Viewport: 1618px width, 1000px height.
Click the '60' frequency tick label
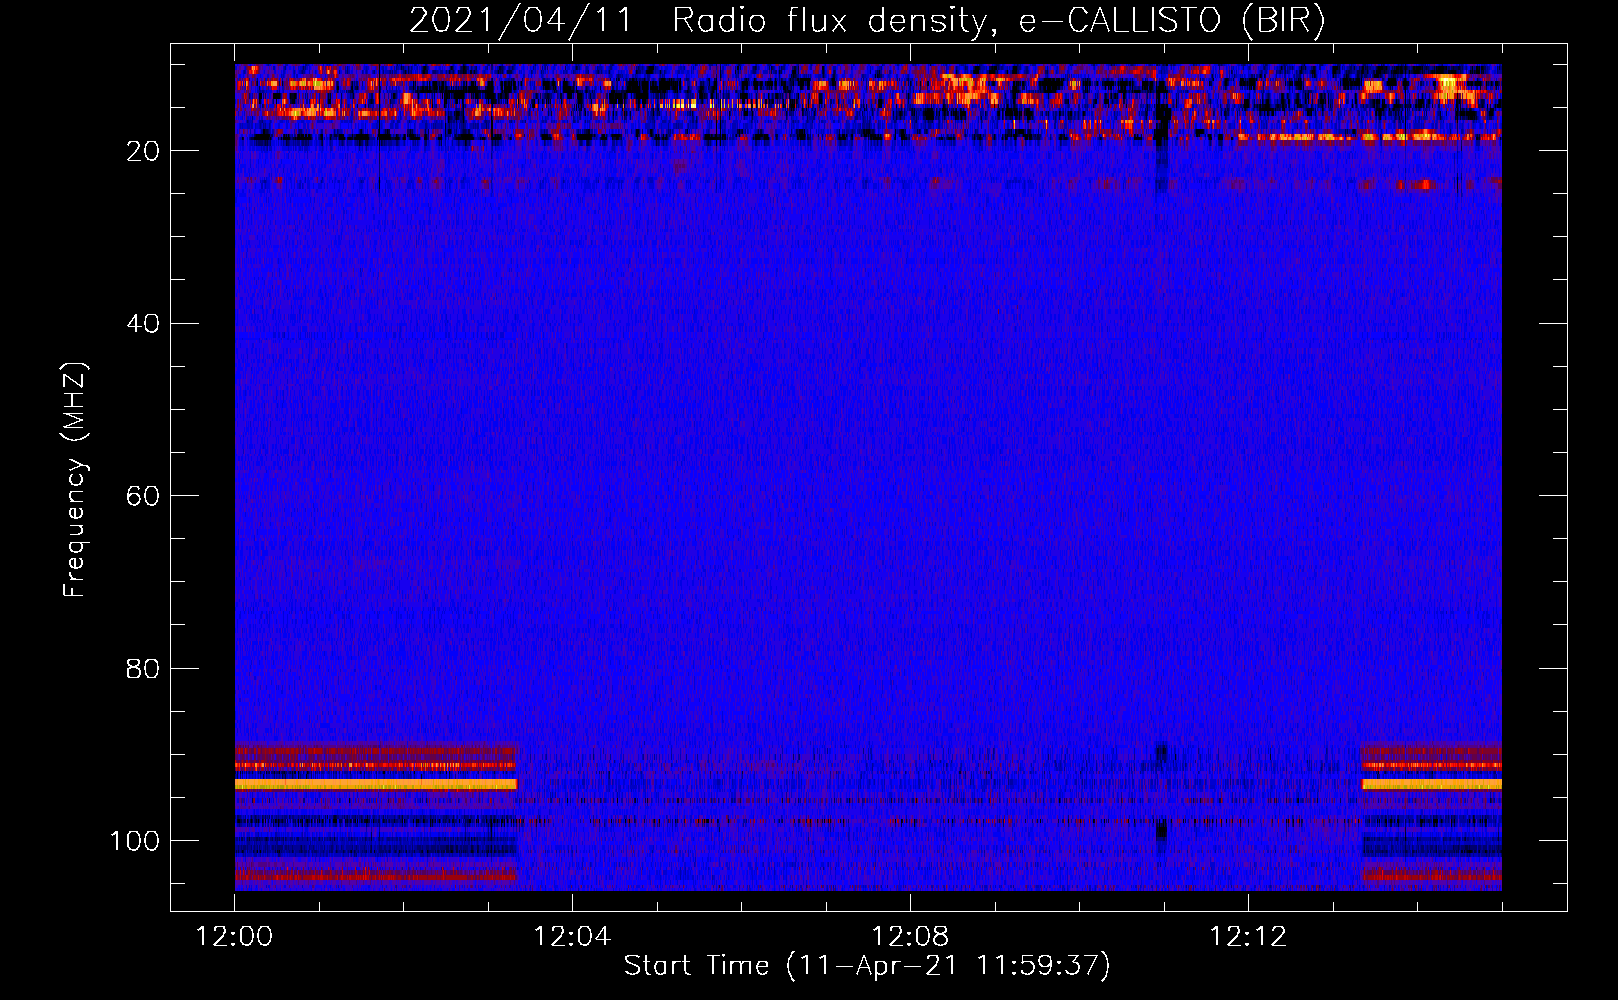pyautogui.click(x=143, y=496)
